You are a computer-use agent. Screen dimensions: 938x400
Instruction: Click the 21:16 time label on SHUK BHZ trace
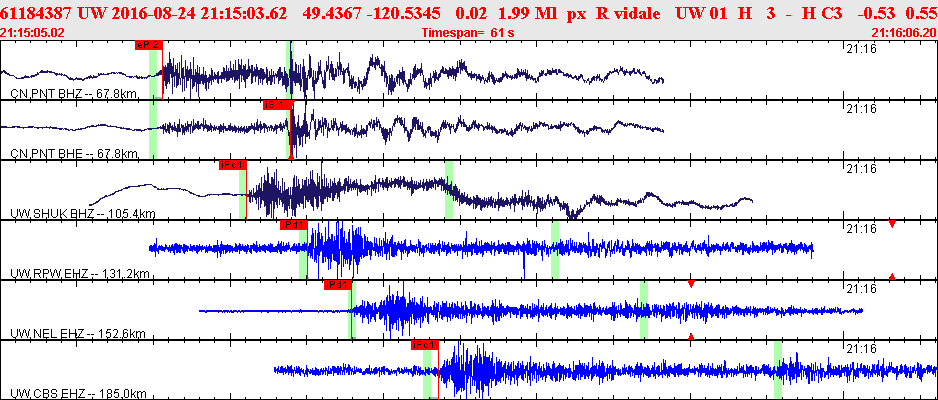[x=860, y=169]
